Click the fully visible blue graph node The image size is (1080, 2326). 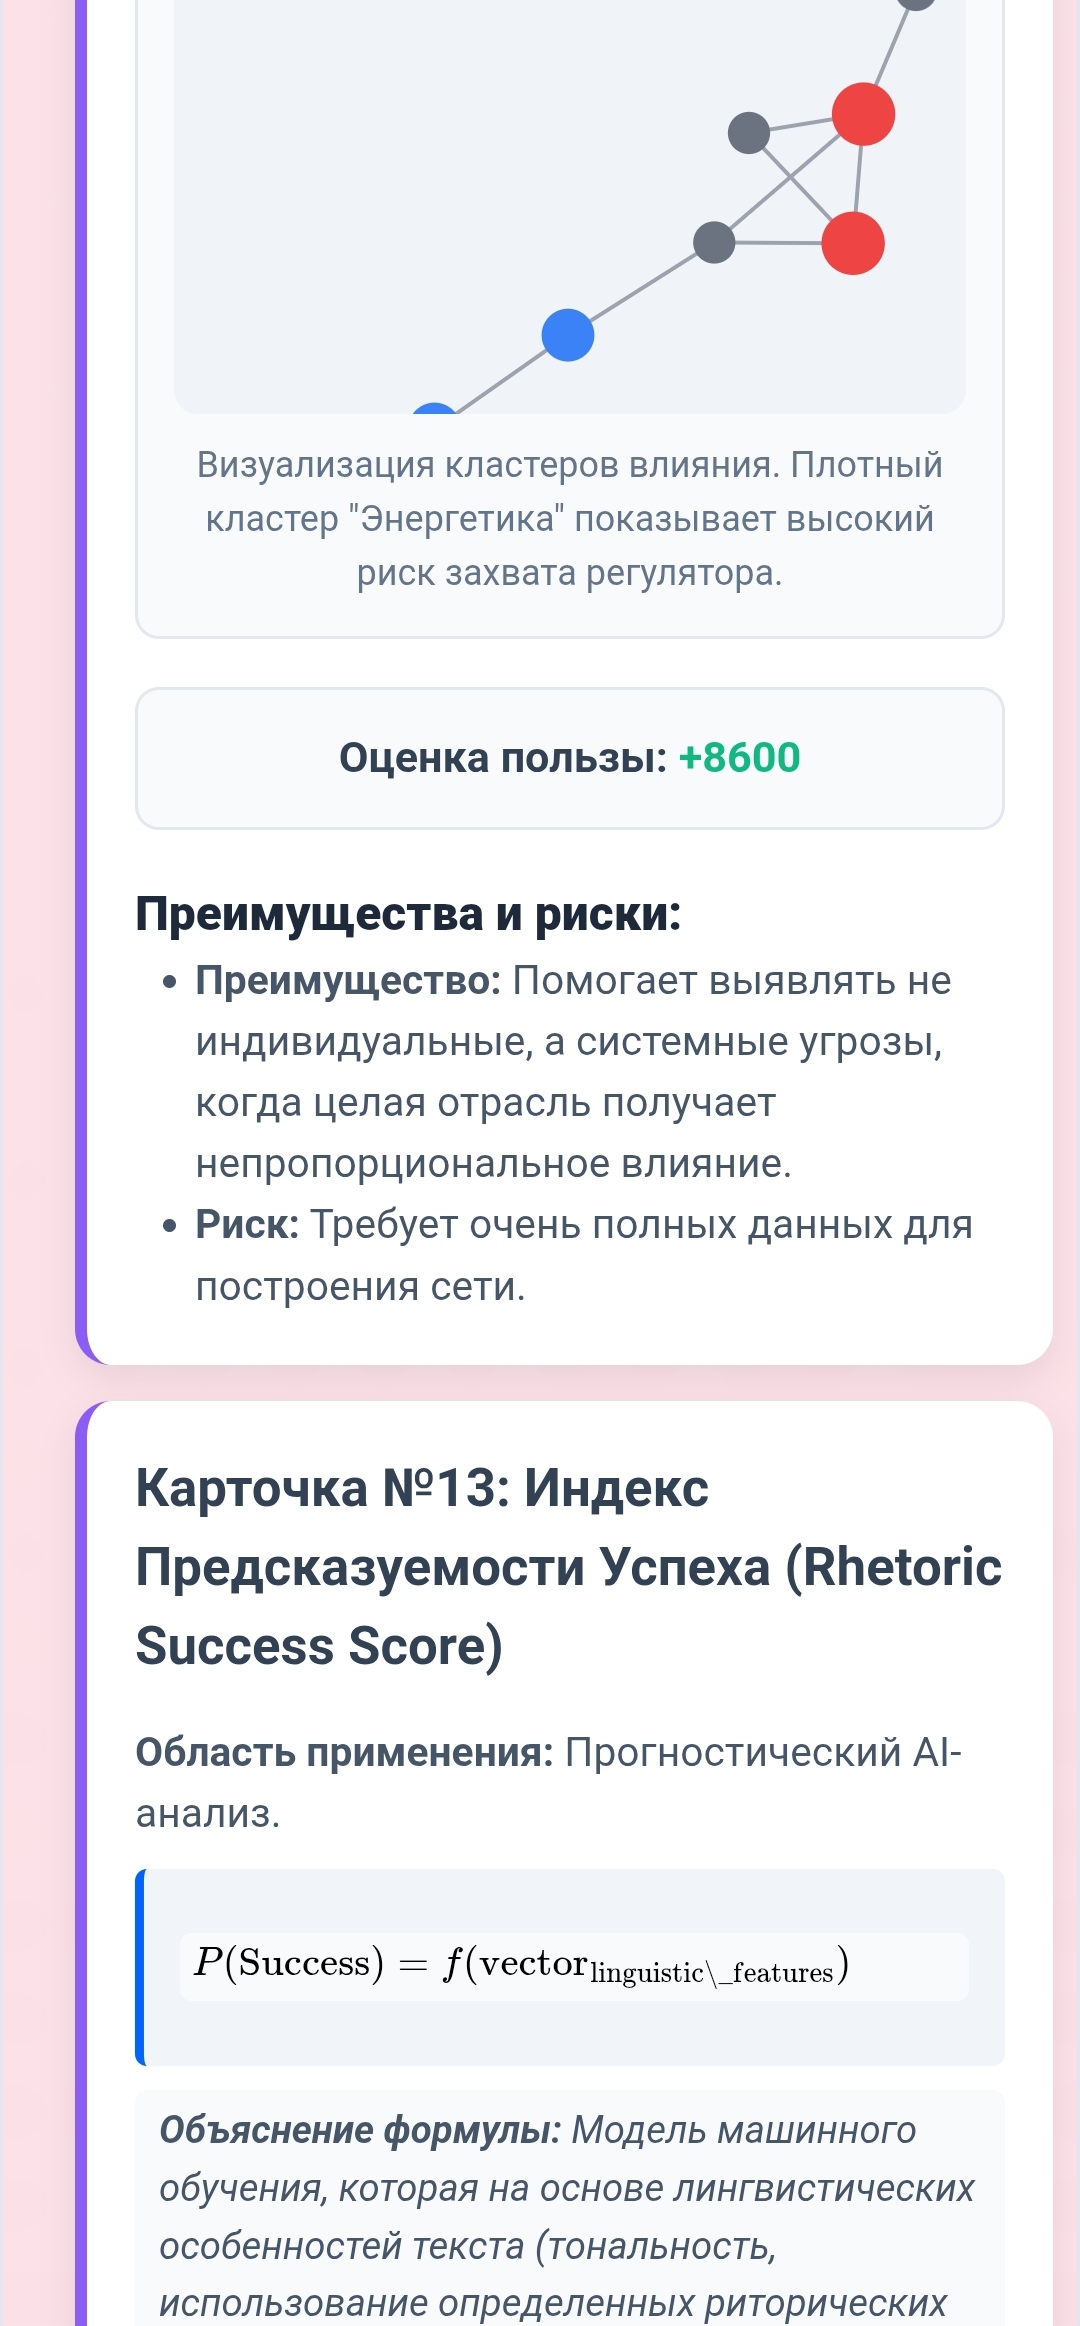(568, 335)
